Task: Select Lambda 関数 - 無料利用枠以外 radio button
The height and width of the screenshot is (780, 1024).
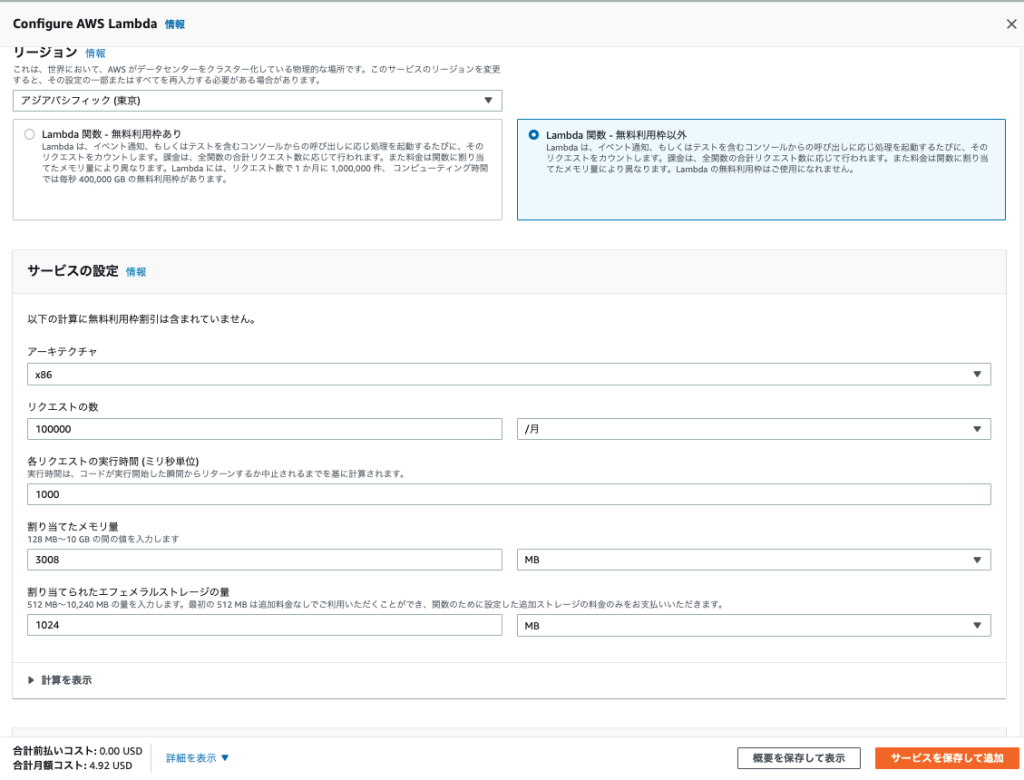Action: 533,134
